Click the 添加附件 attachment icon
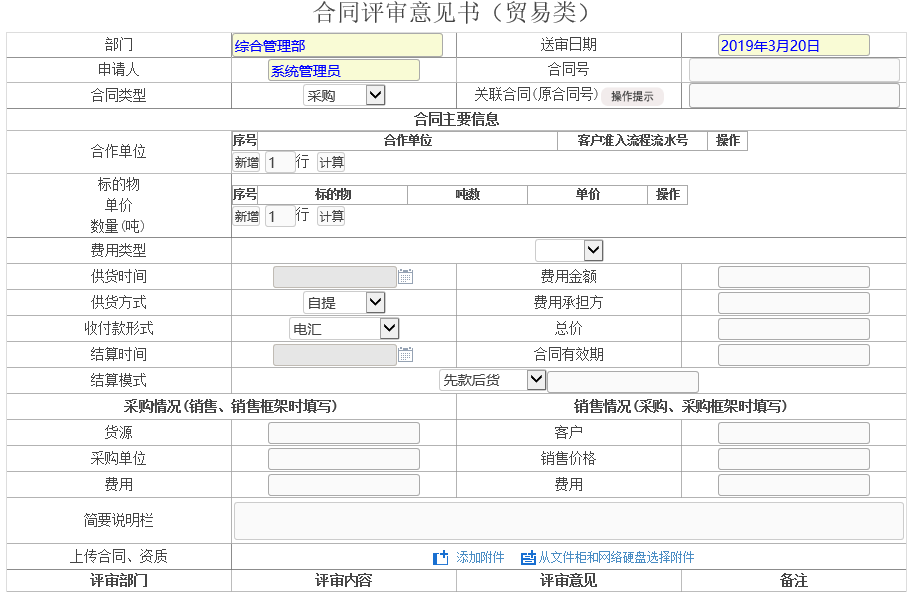Image resolution: width=911 pixels, height=592 pixels. [x=440, y=558]
